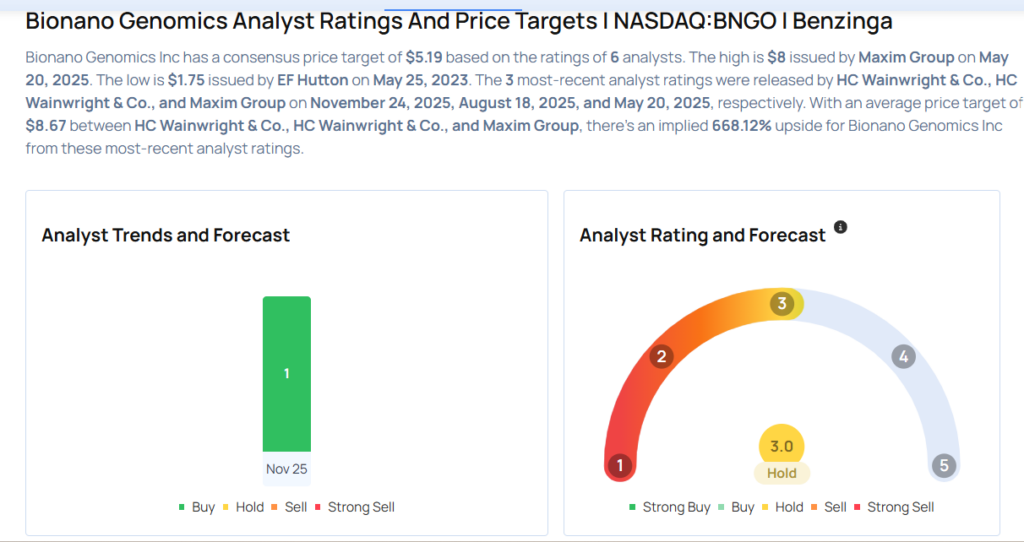The image size is (1024, 542).
Task: Toggle Strong Buy legend in Analyst Rating chart
Action: click(x=670, y=507)
